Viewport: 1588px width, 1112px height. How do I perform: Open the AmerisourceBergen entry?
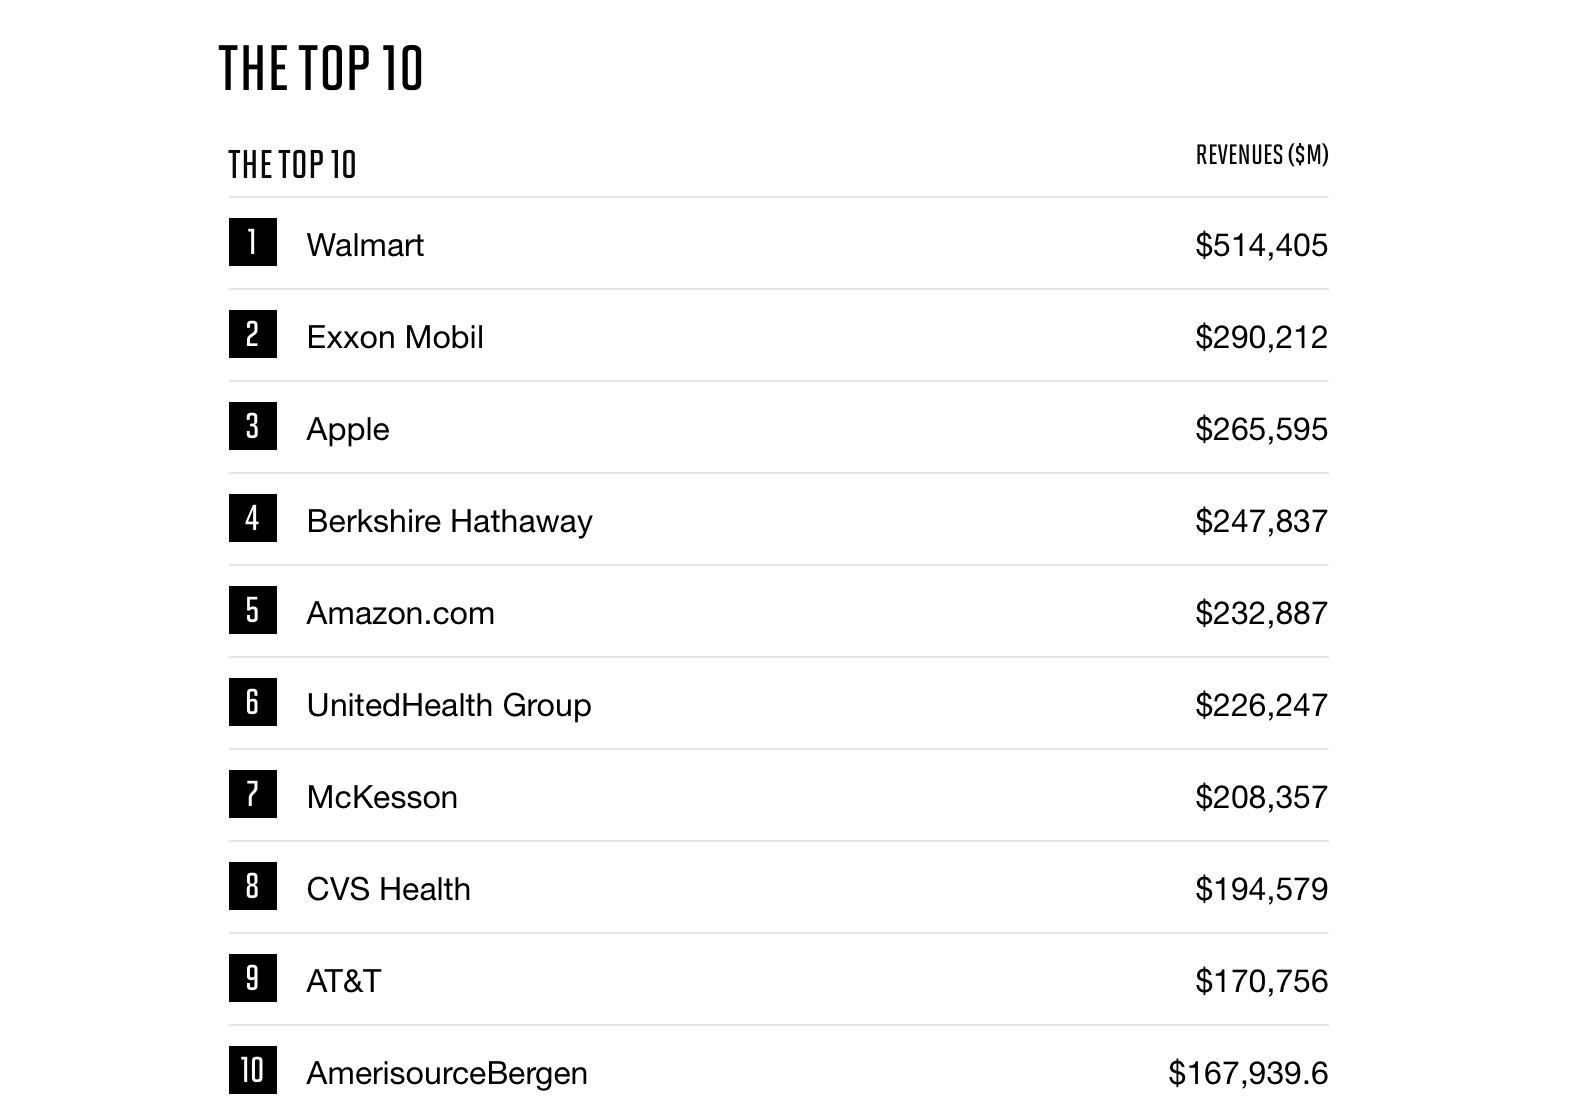[x=447, y=1073]
